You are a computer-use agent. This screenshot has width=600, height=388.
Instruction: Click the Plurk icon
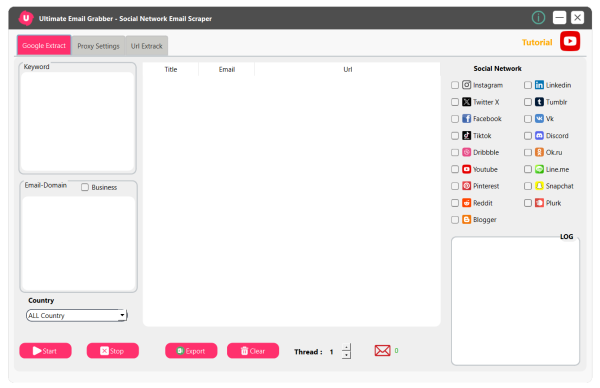coord(539,203)
